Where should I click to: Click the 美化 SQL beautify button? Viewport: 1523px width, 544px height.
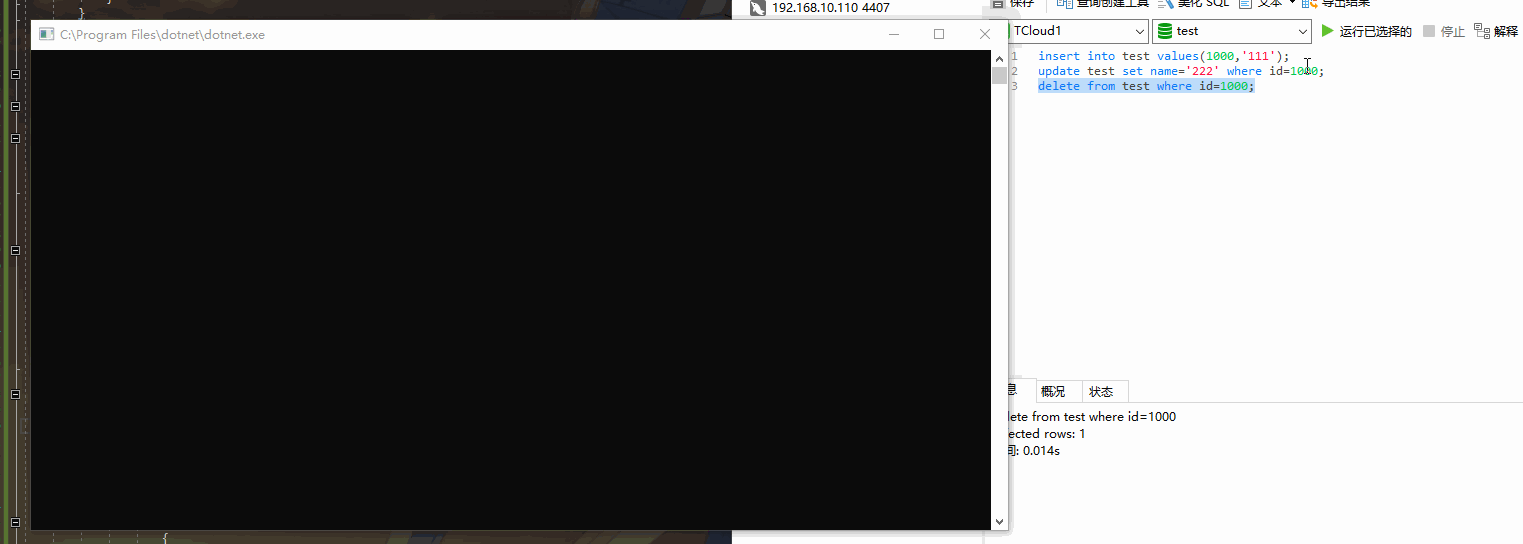click(x=1193, y=3)
